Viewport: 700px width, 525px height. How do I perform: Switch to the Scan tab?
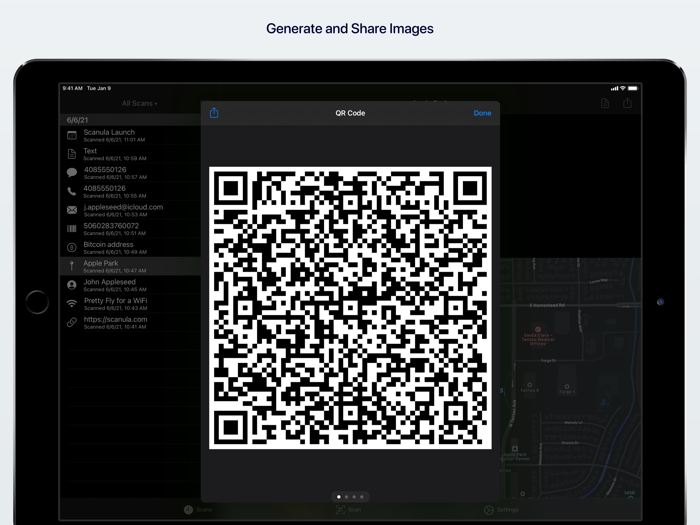tap(349, 510)
